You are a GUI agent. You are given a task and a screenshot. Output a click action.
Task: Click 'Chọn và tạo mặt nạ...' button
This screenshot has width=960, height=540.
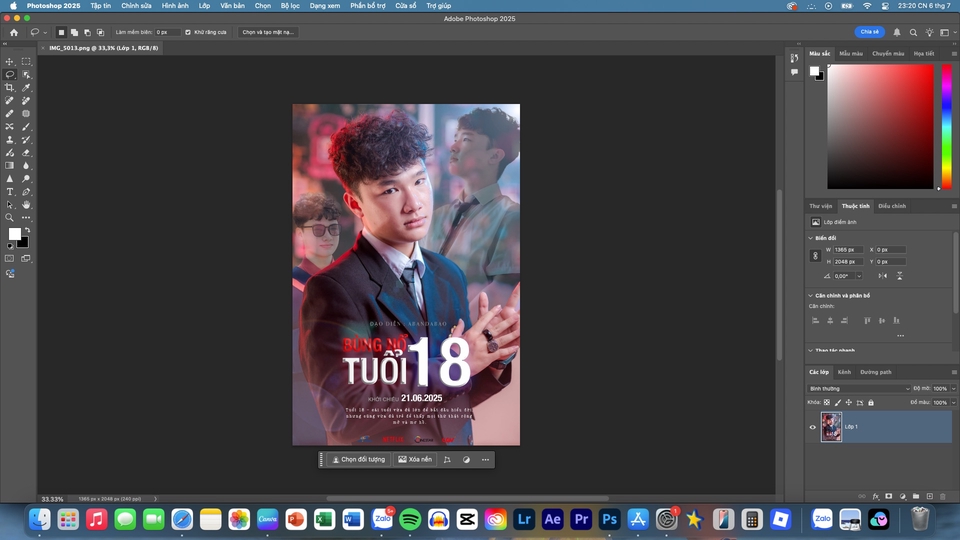click(268, 32)
